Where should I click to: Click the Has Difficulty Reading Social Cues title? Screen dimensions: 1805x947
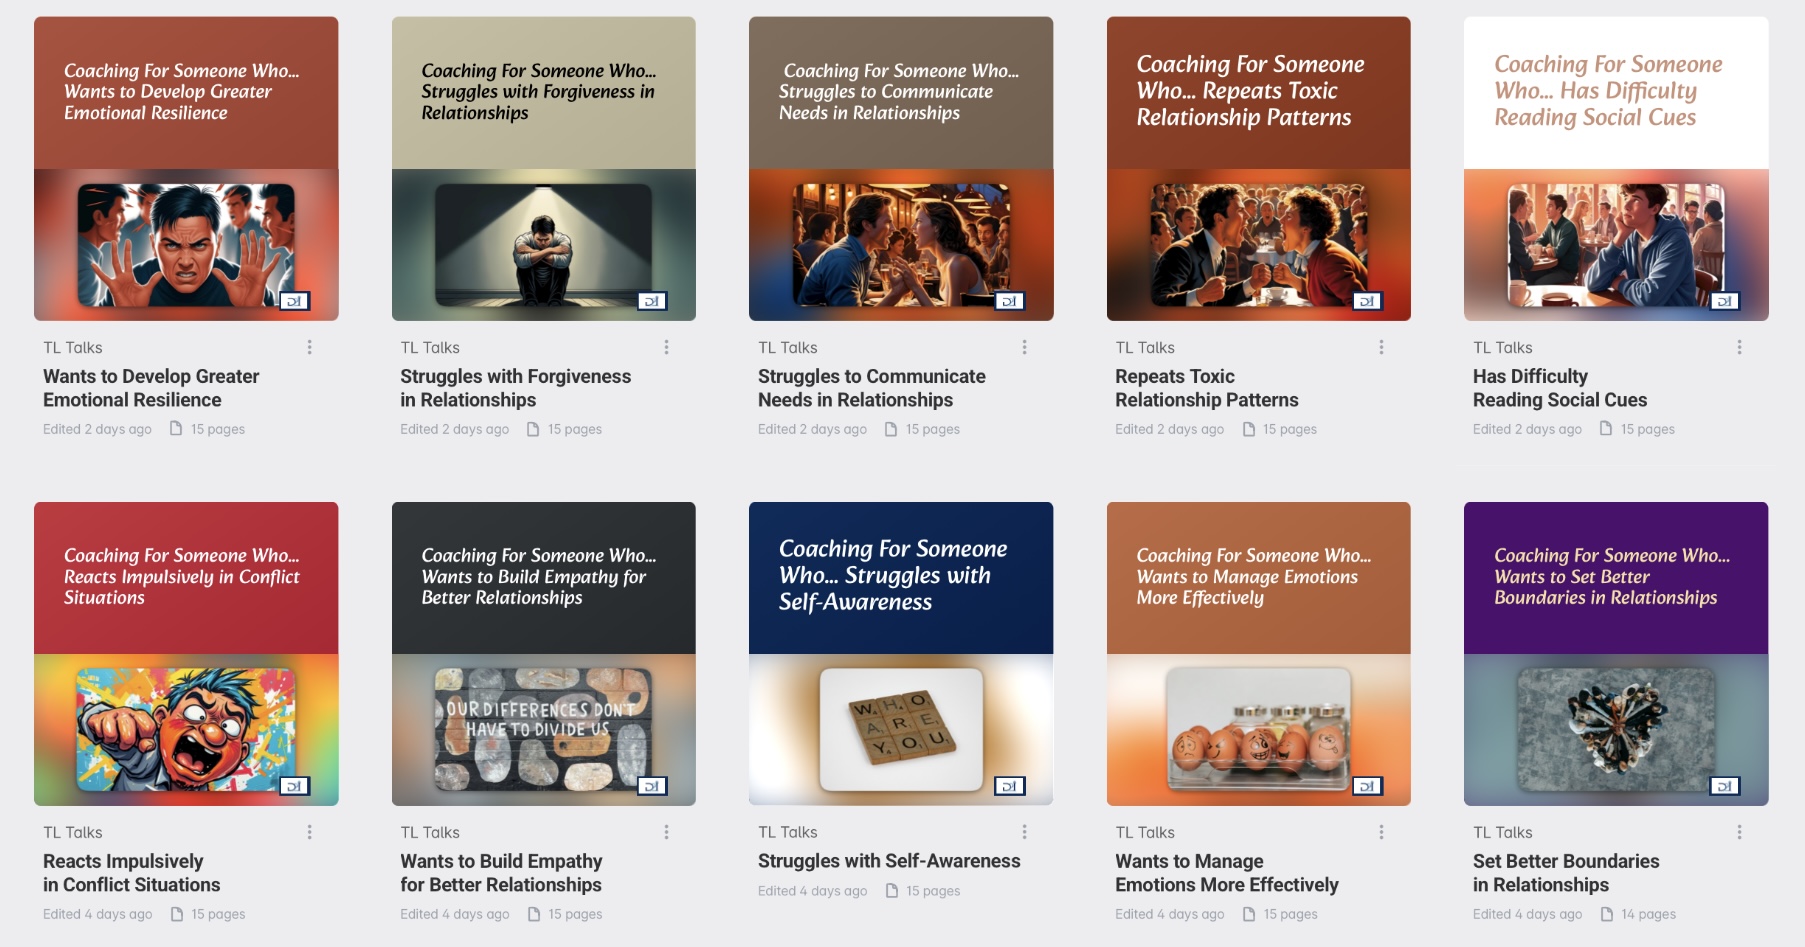point(1559,388)
